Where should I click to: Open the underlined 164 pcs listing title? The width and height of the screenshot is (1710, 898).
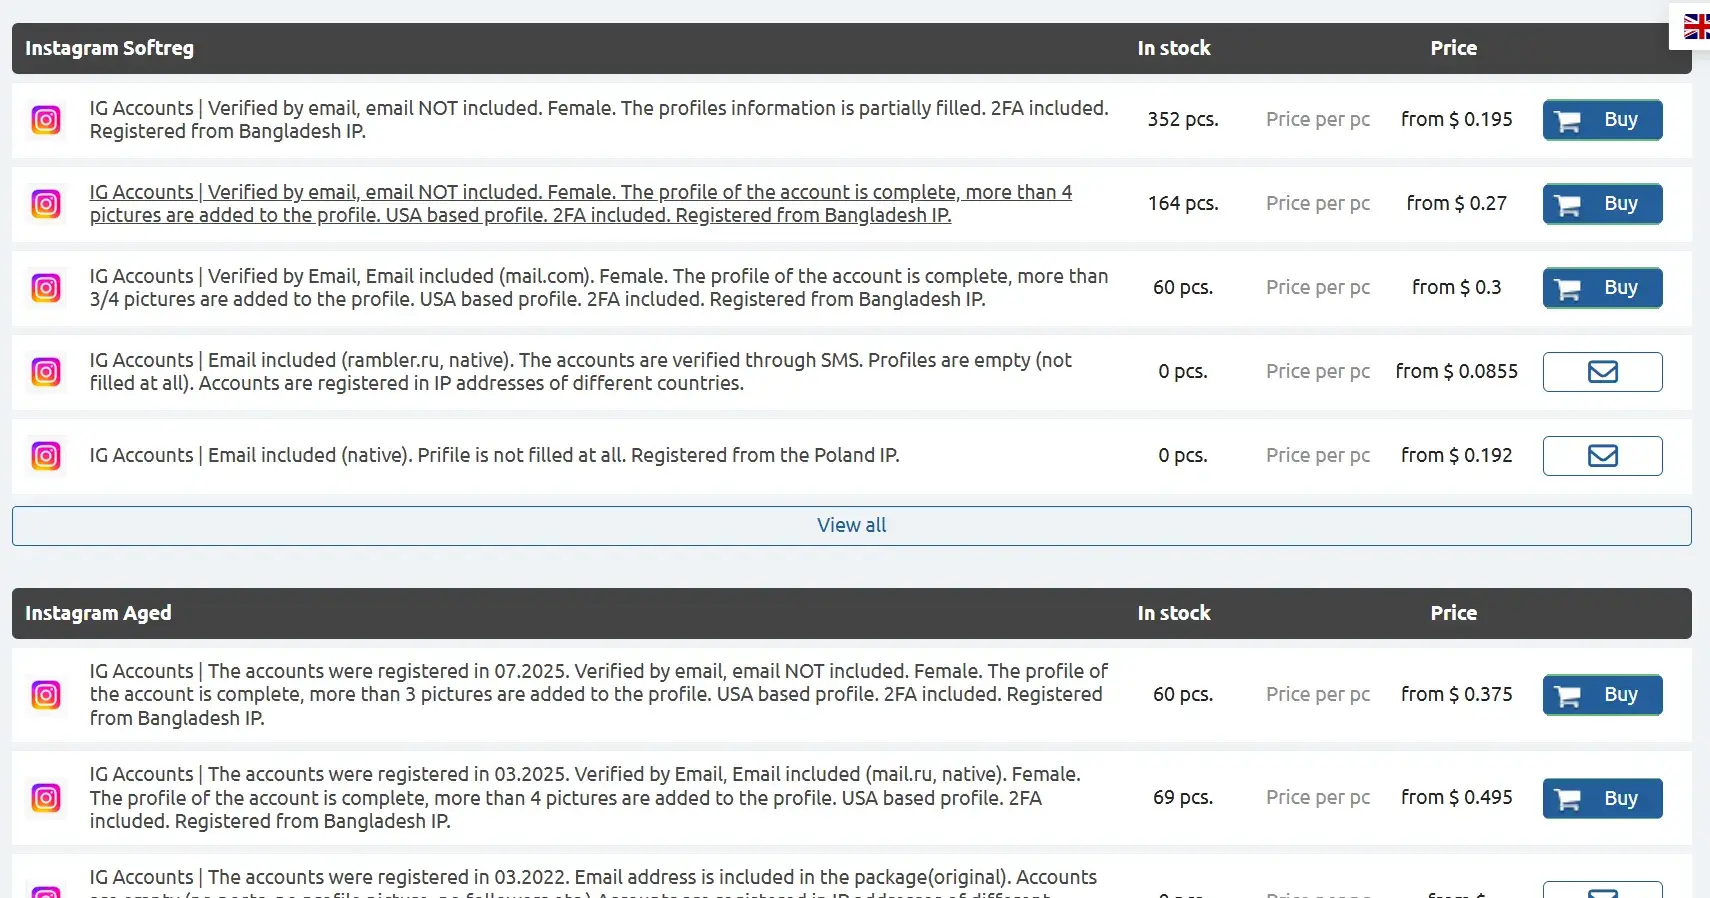580,204
